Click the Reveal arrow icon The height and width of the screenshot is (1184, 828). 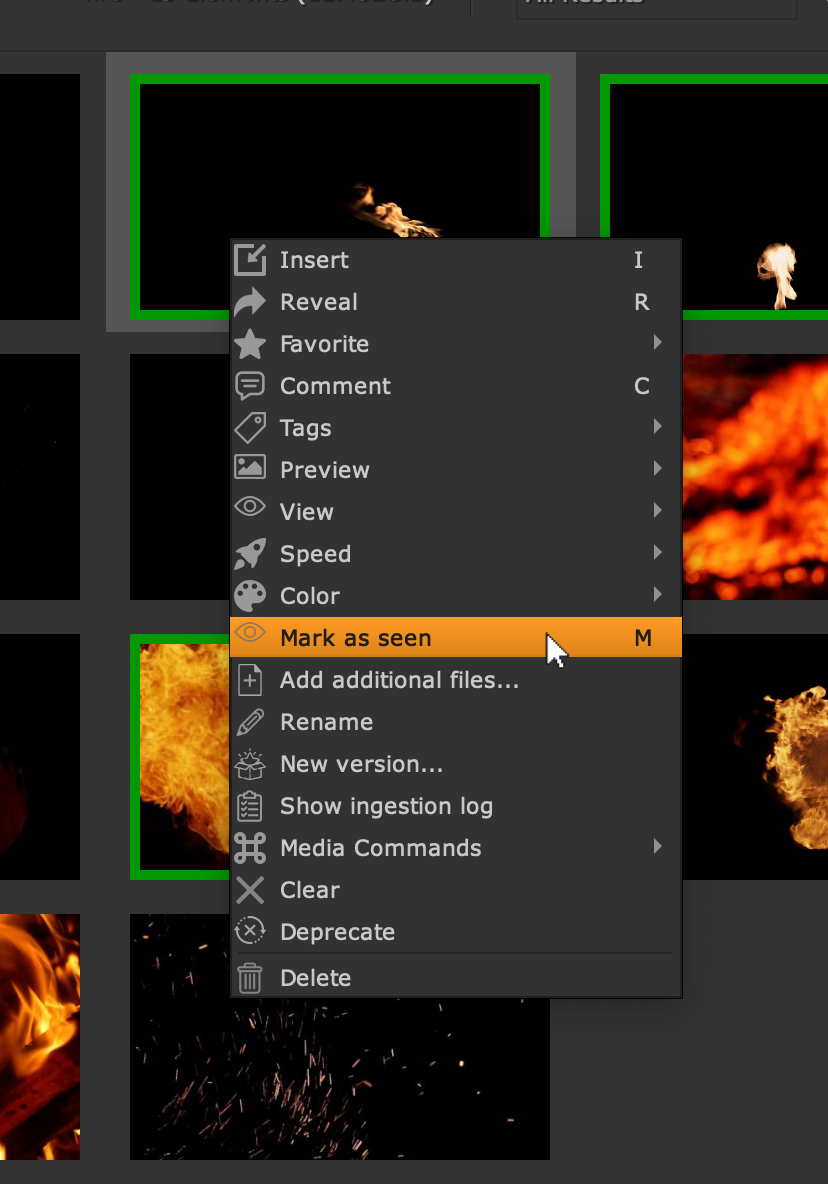(250, 302)
